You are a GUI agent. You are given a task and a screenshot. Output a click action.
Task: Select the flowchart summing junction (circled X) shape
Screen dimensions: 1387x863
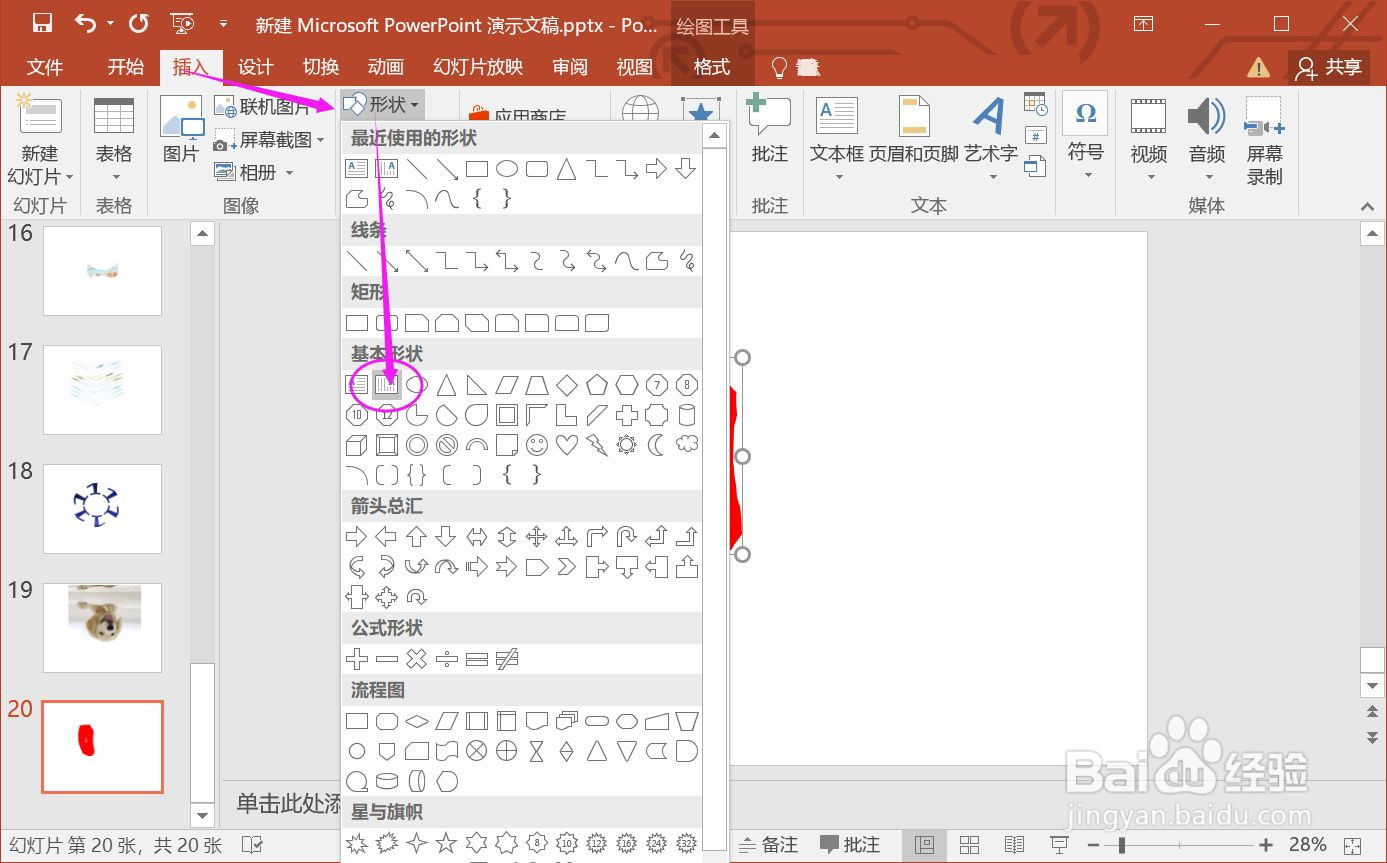pyautogui.click(x=477, y=751)
